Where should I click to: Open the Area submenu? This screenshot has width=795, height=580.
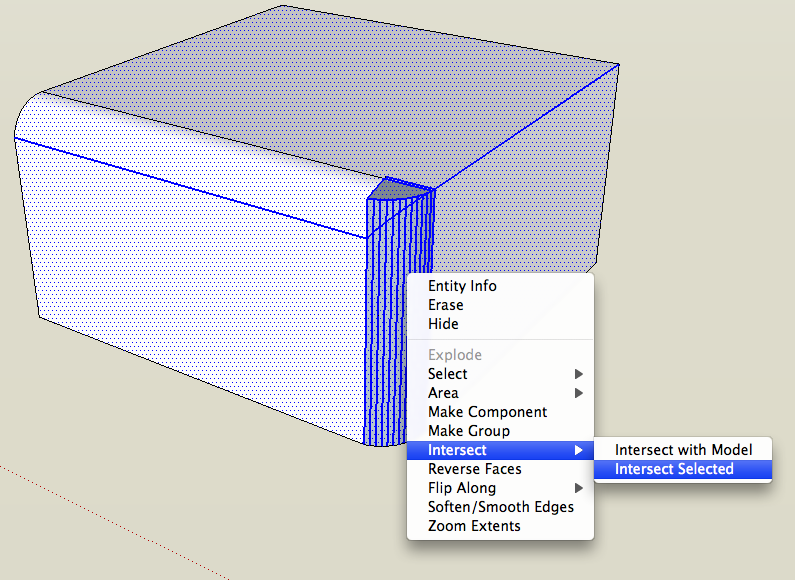point(500,393)
